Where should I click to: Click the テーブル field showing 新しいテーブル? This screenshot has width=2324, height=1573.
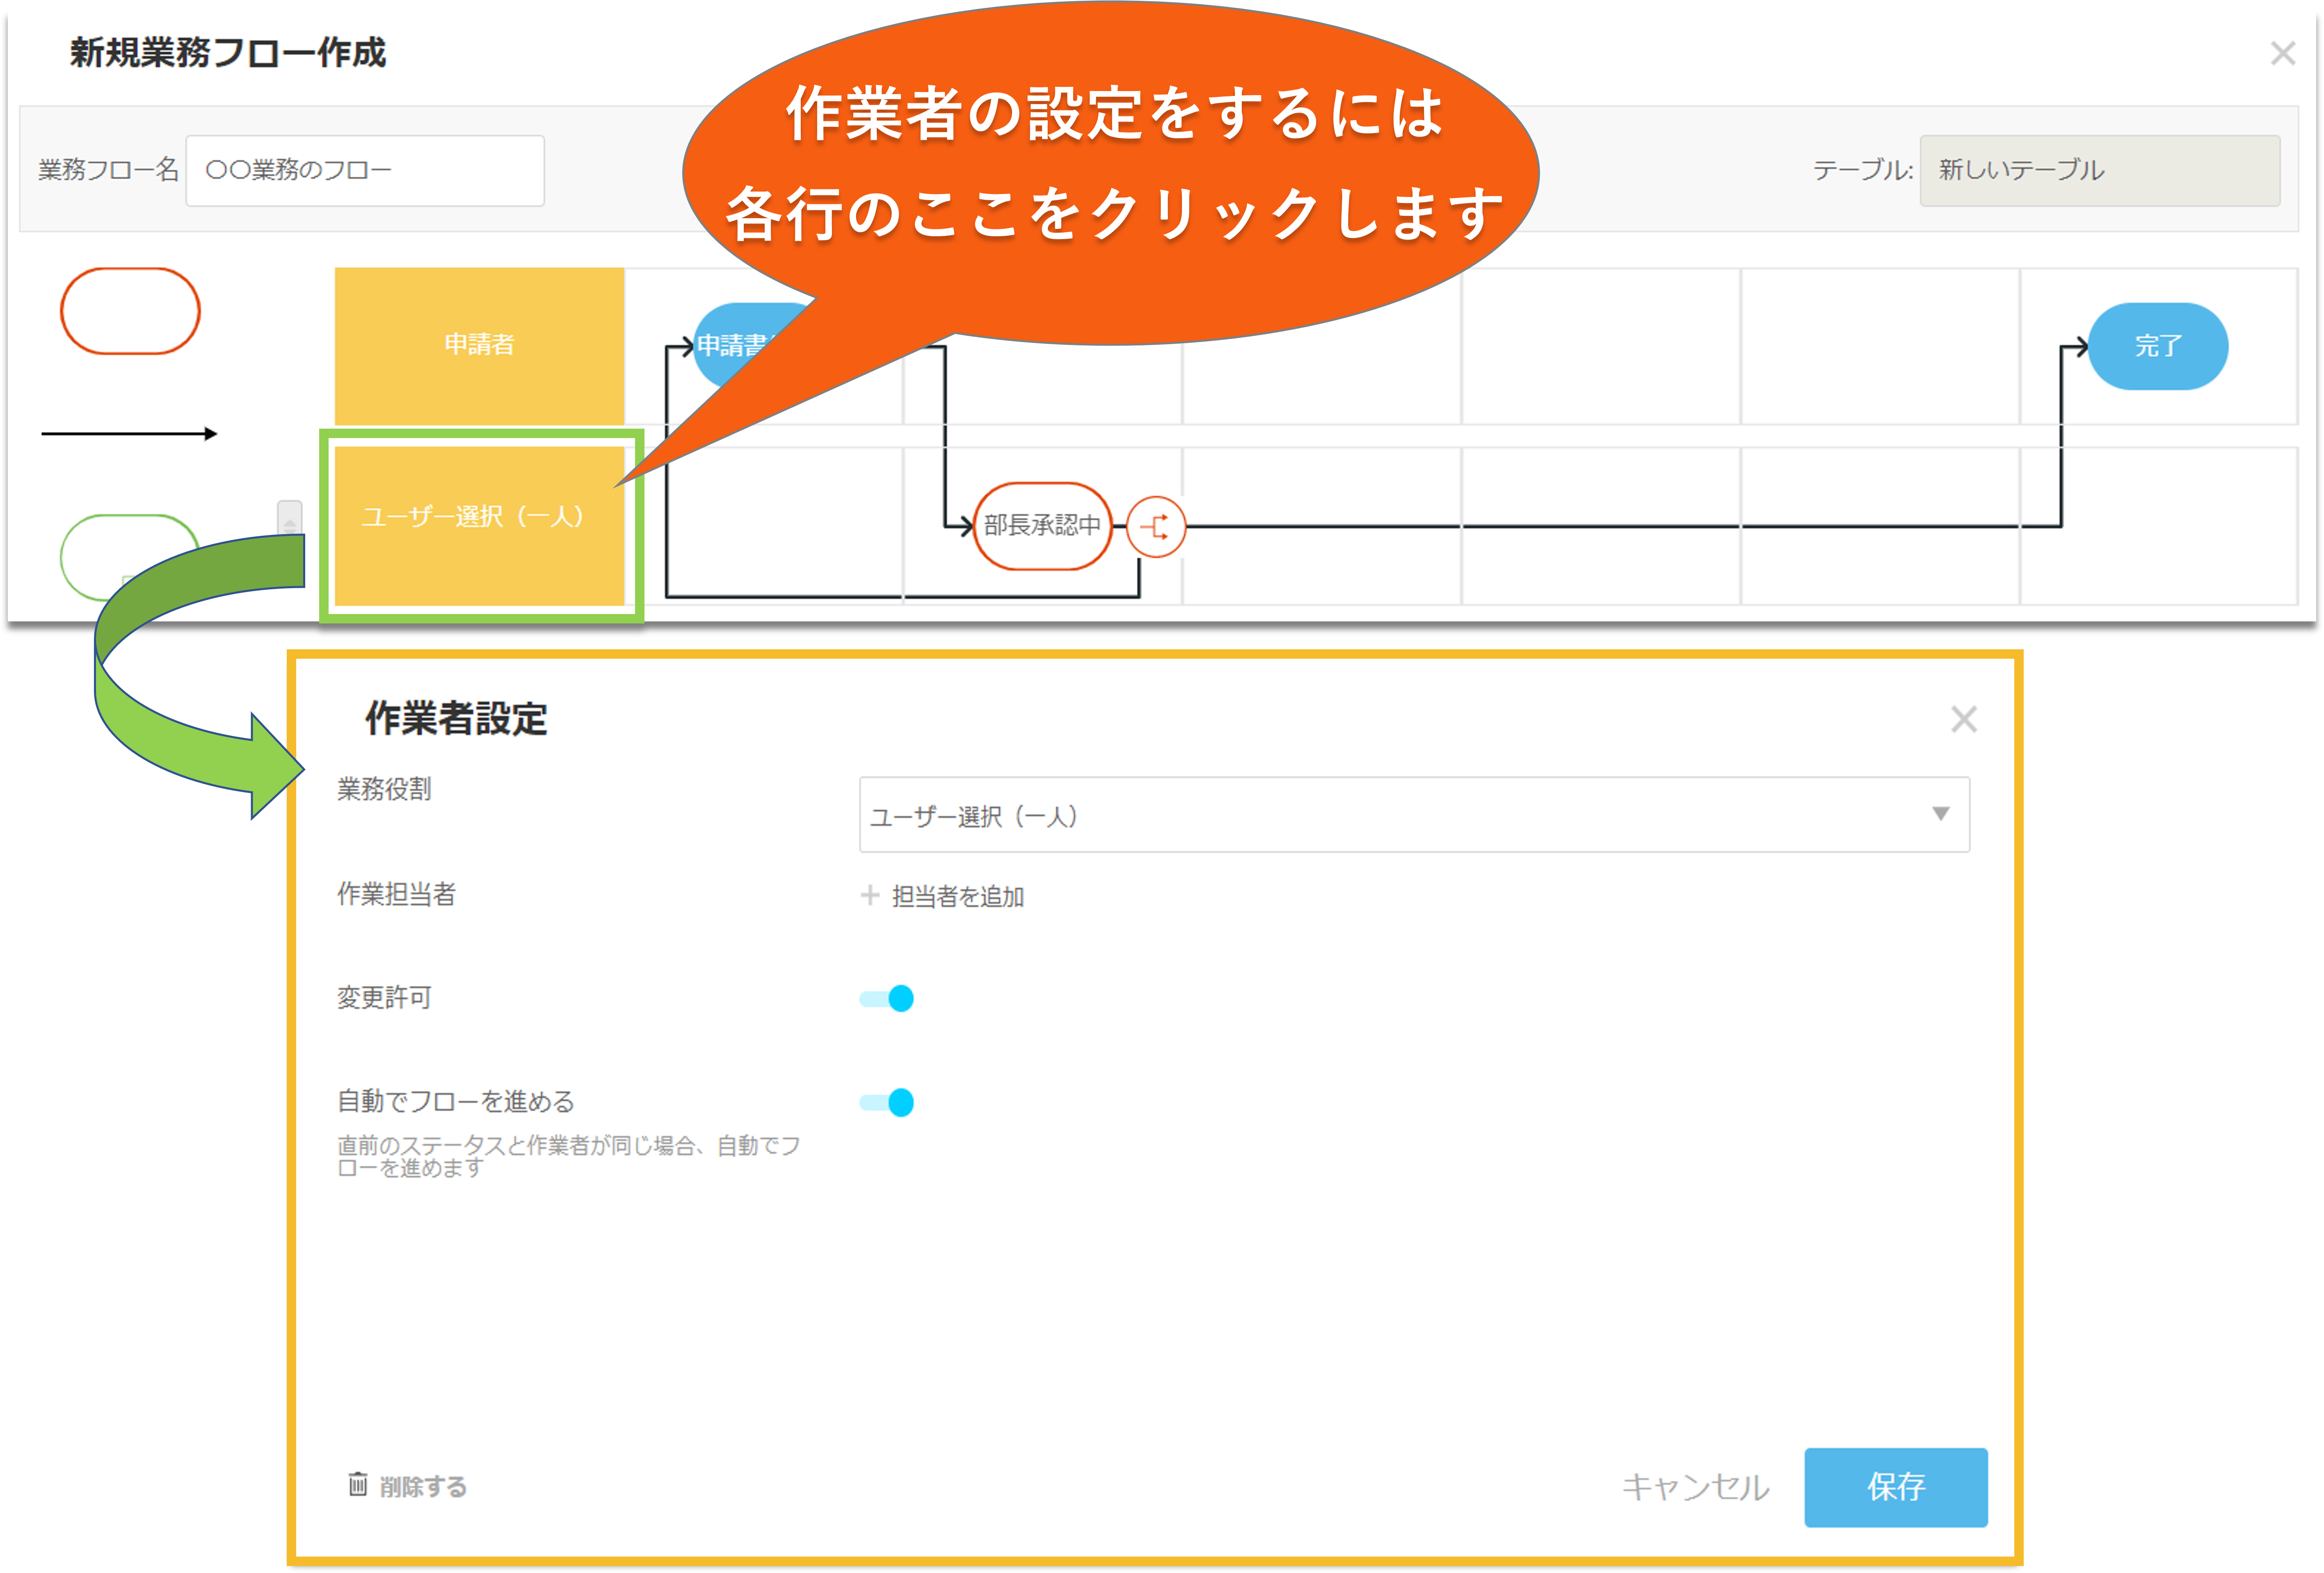(2100, 171)
